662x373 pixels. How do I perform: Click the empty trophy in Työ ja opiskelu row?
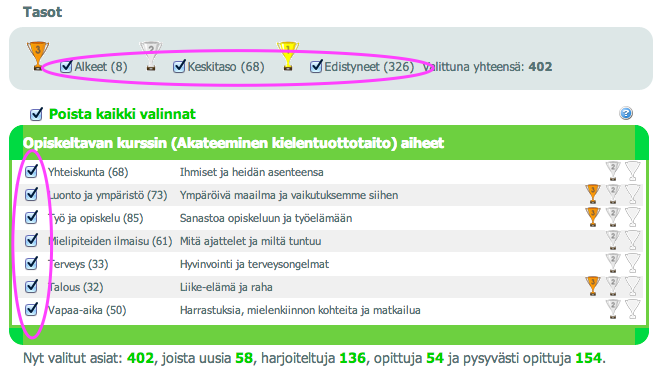(632, 217)
